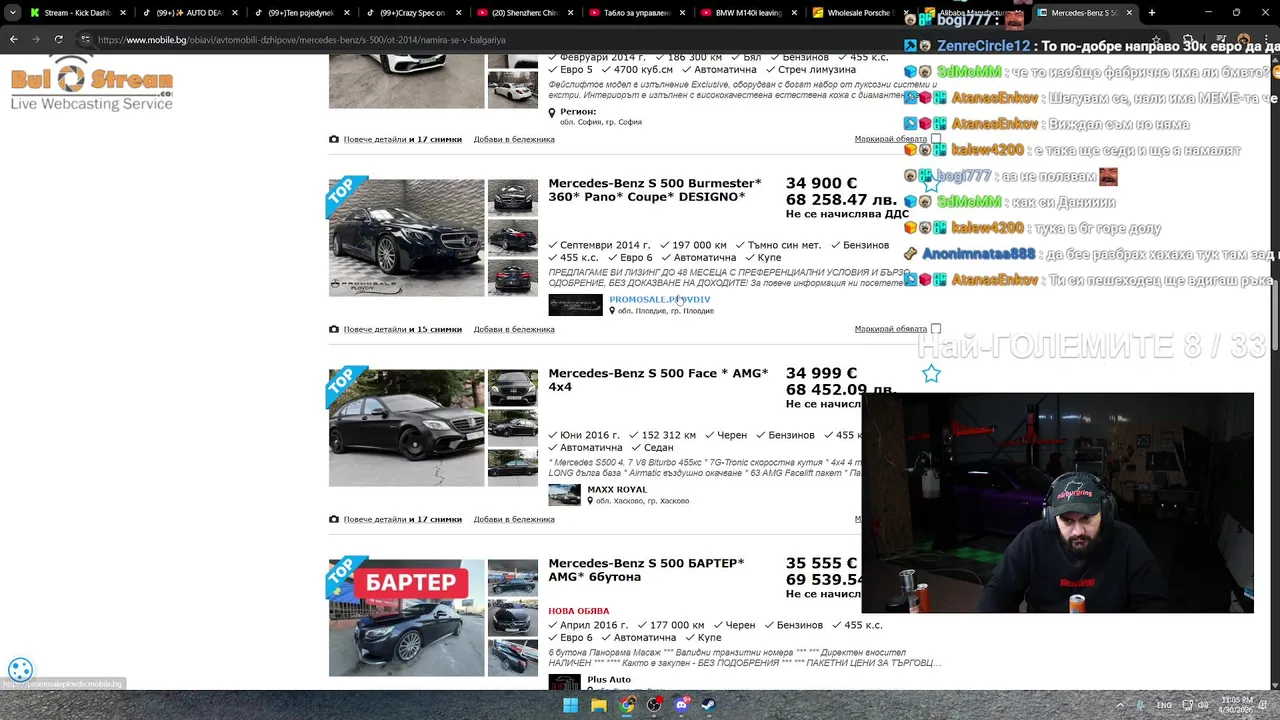Open middle small thumbnail of S 500 Burmester

513,238
